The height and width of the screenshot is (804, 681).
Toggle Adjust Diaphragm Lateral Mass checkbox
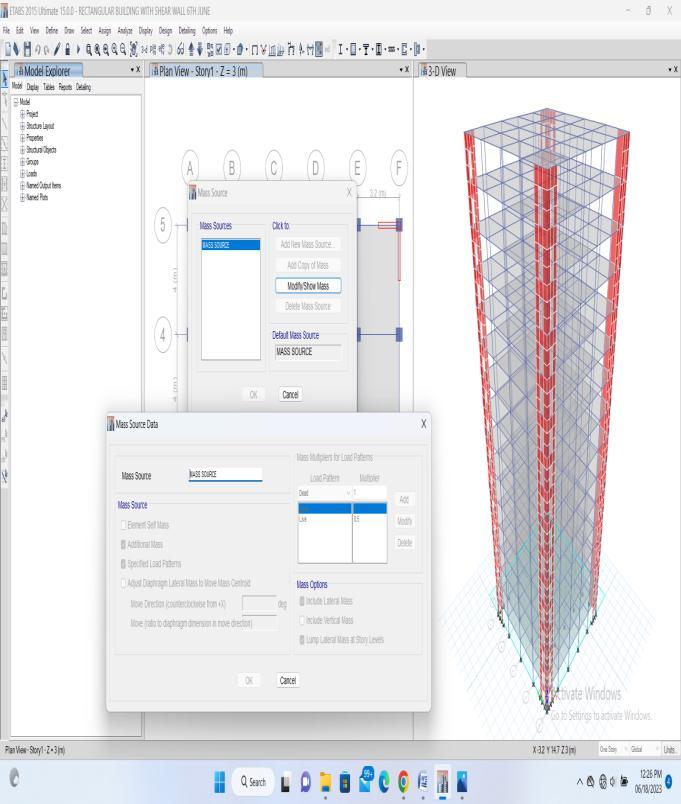tap(123, 583)
